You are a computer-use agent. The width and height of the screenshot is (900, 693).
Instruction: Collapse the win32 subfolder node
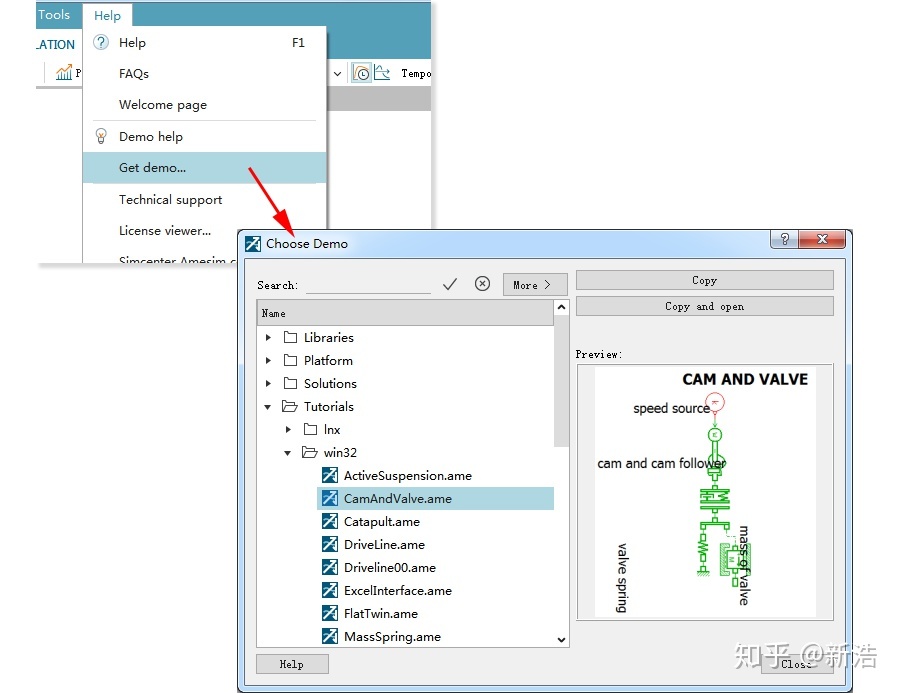[x=288, y=452]
